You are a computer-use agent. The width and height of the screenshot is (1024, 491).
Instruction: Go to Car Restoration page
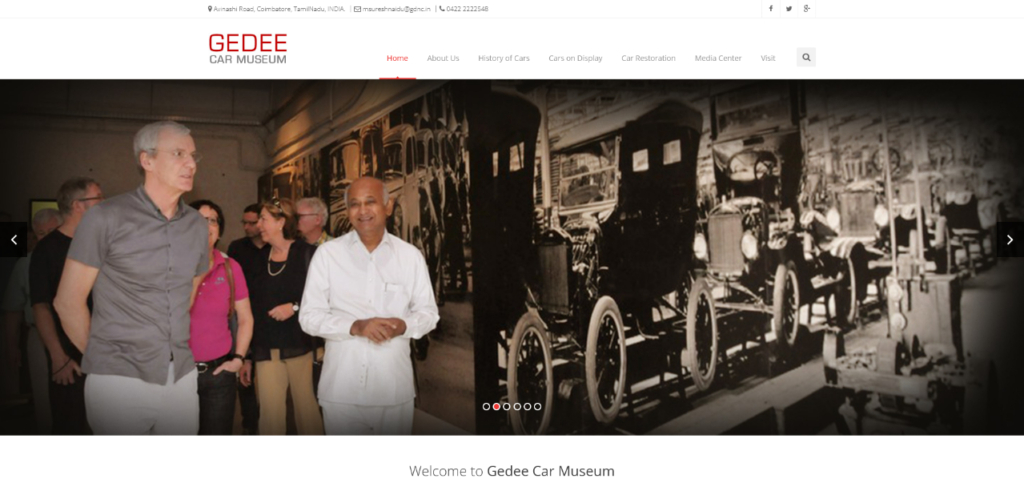click(x=648, y=58)
